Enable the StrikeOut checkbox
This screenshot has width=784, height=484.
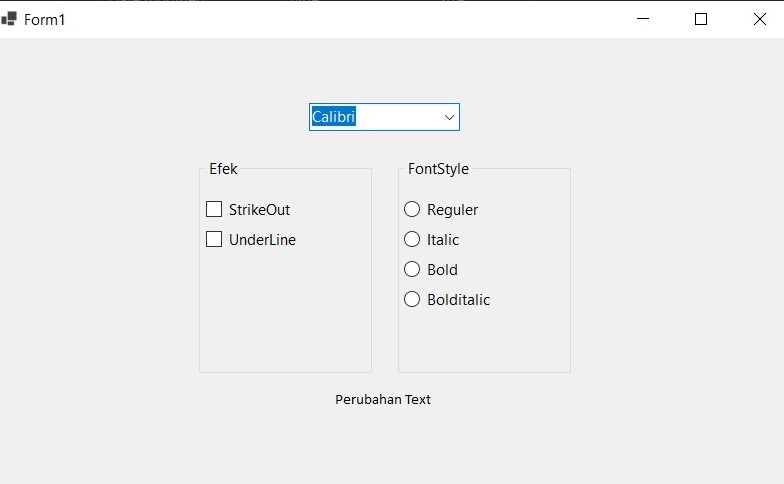[214, 209]
